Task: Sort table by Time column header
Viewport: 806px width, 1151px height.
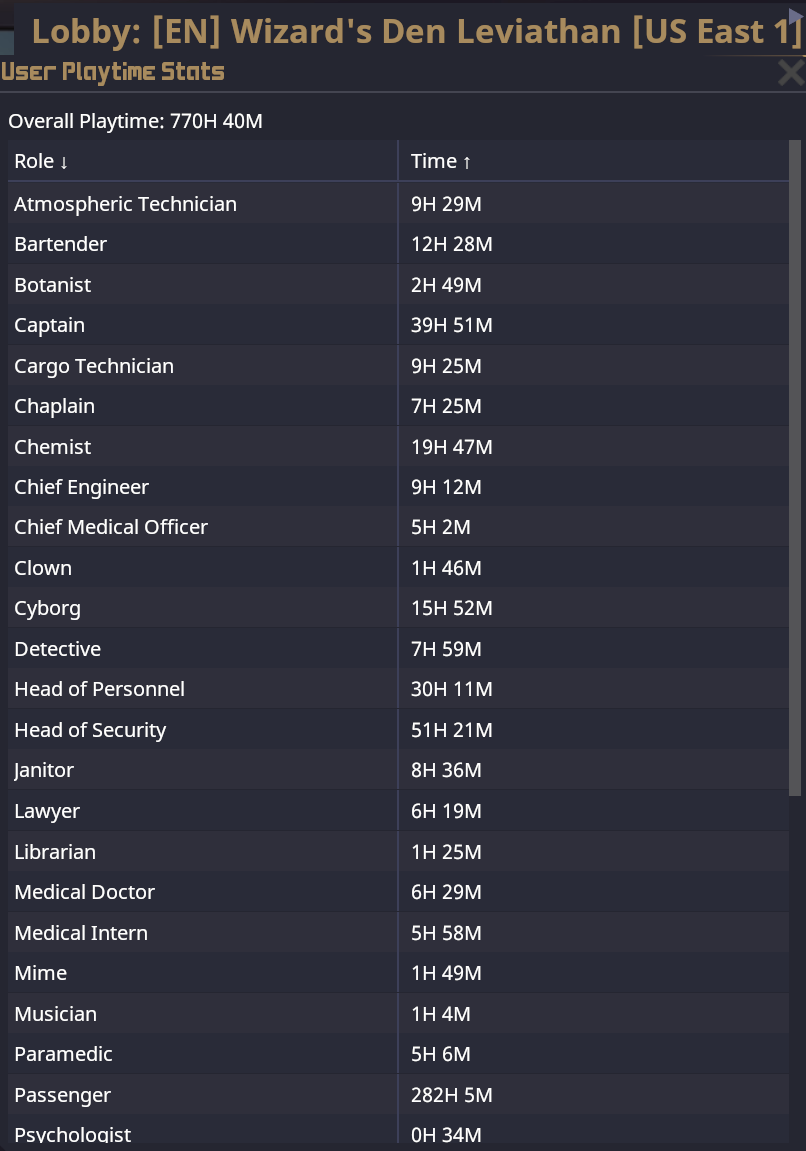Action: pyautogui.click(x=441, y=161)
